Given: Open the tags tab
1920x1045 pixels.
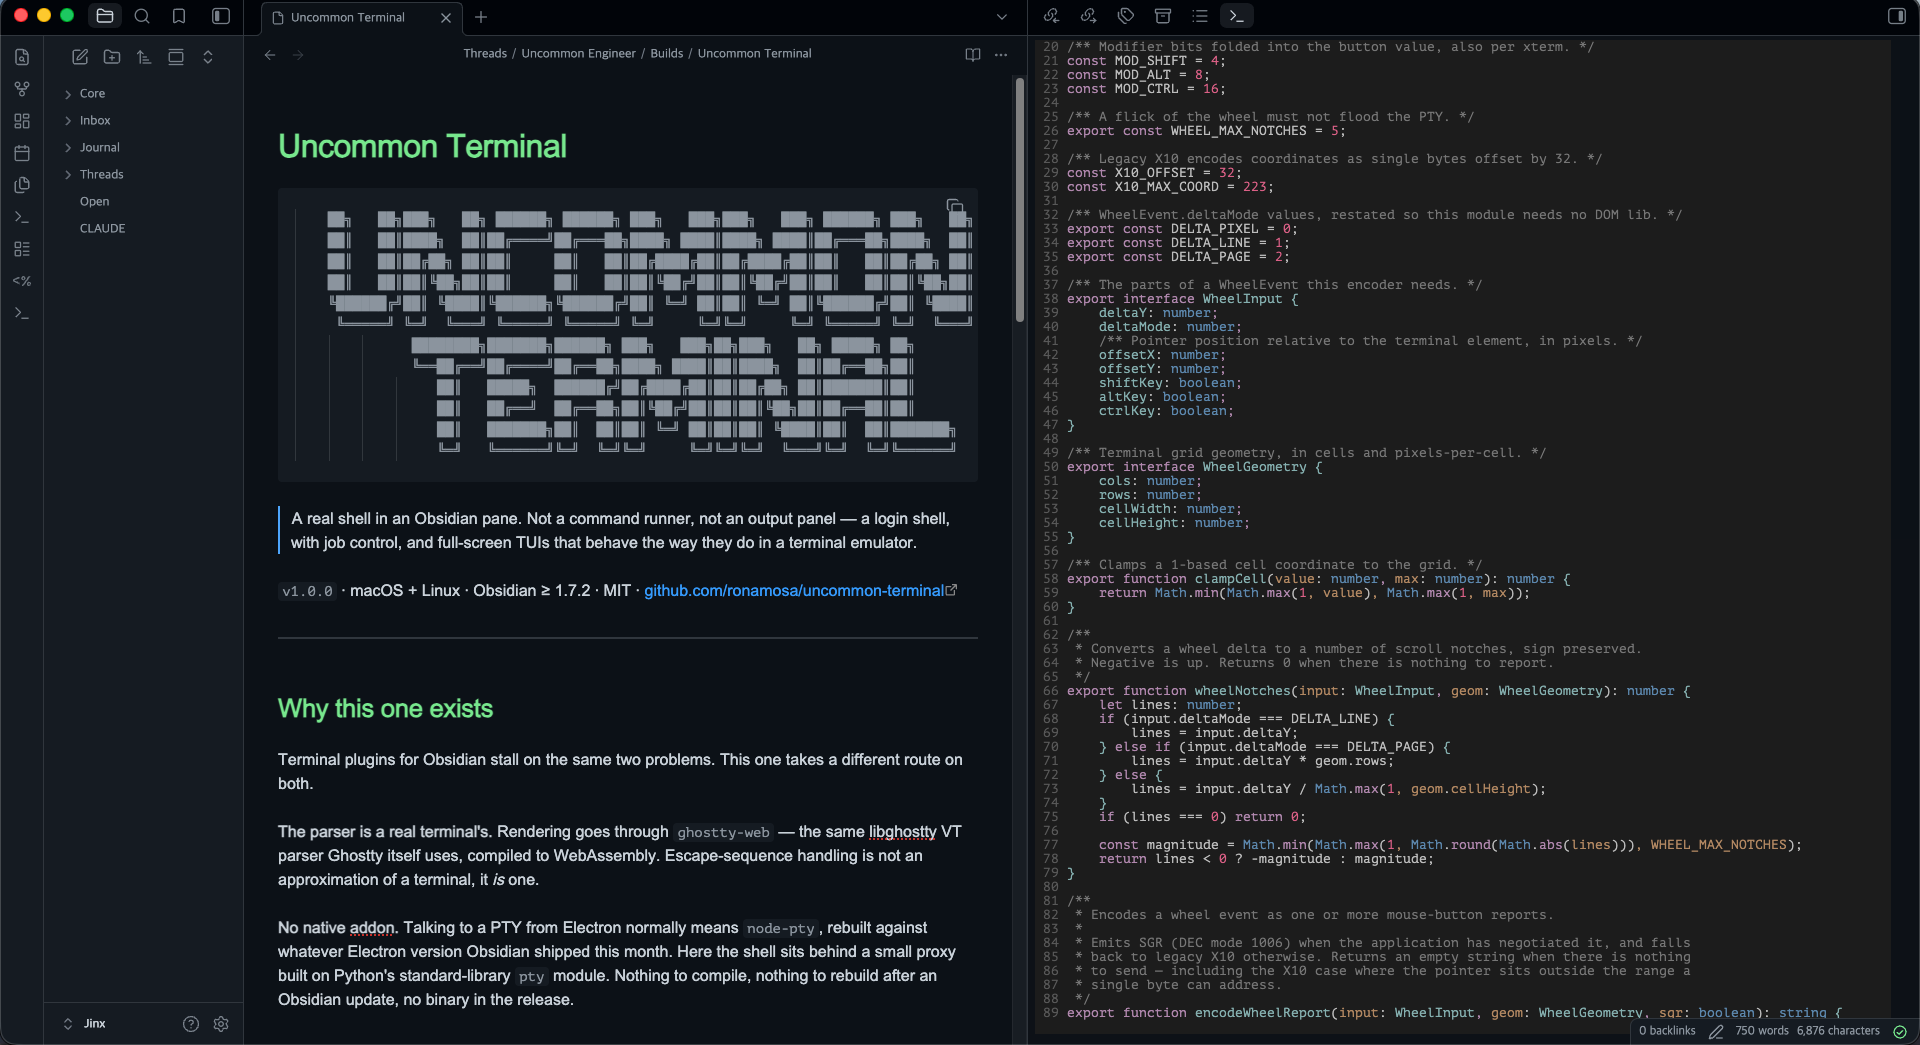Looking at the screenshot, I should click(1126, 16).
